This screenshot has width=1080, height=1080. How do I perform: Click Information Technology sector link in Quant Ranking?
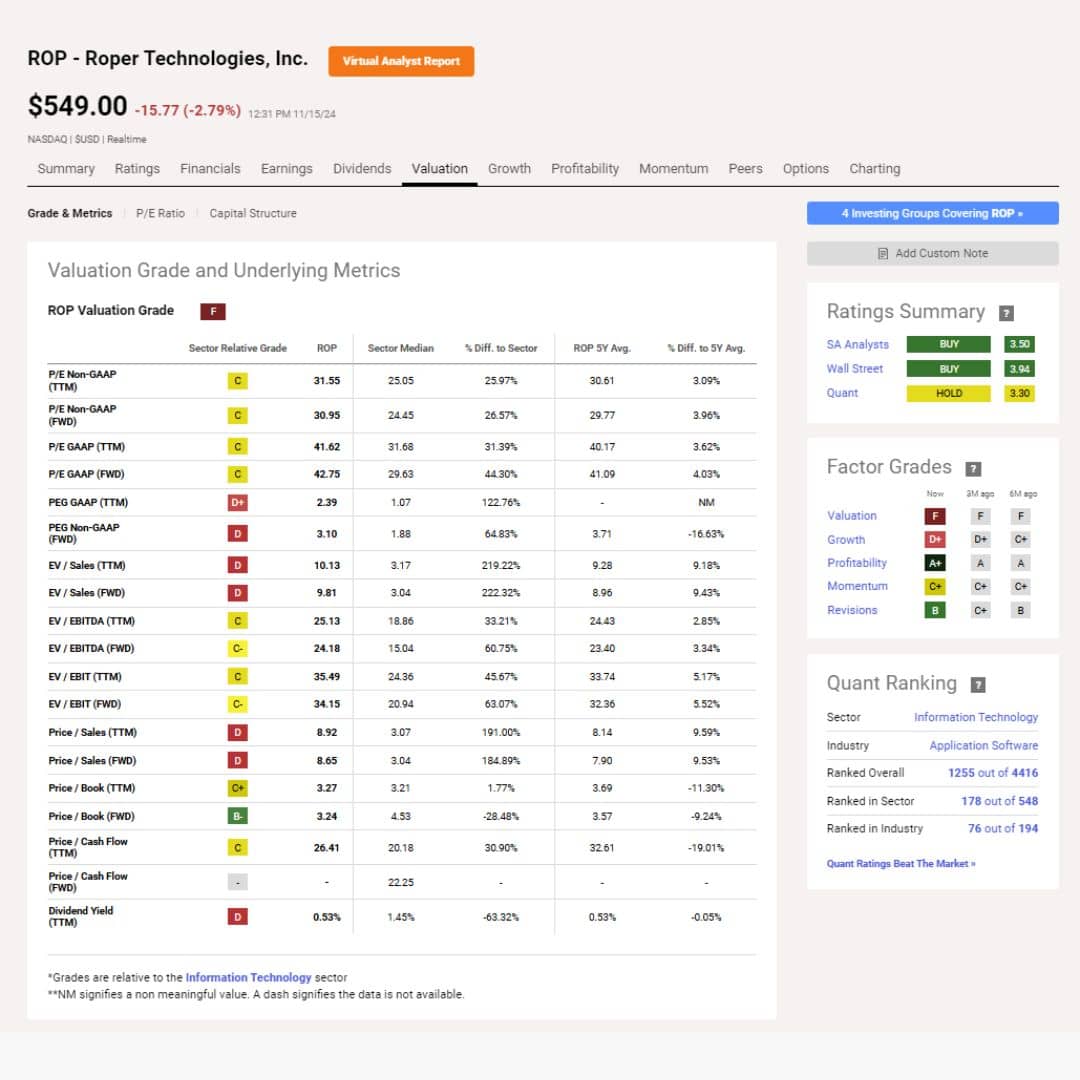click(976, 717)
